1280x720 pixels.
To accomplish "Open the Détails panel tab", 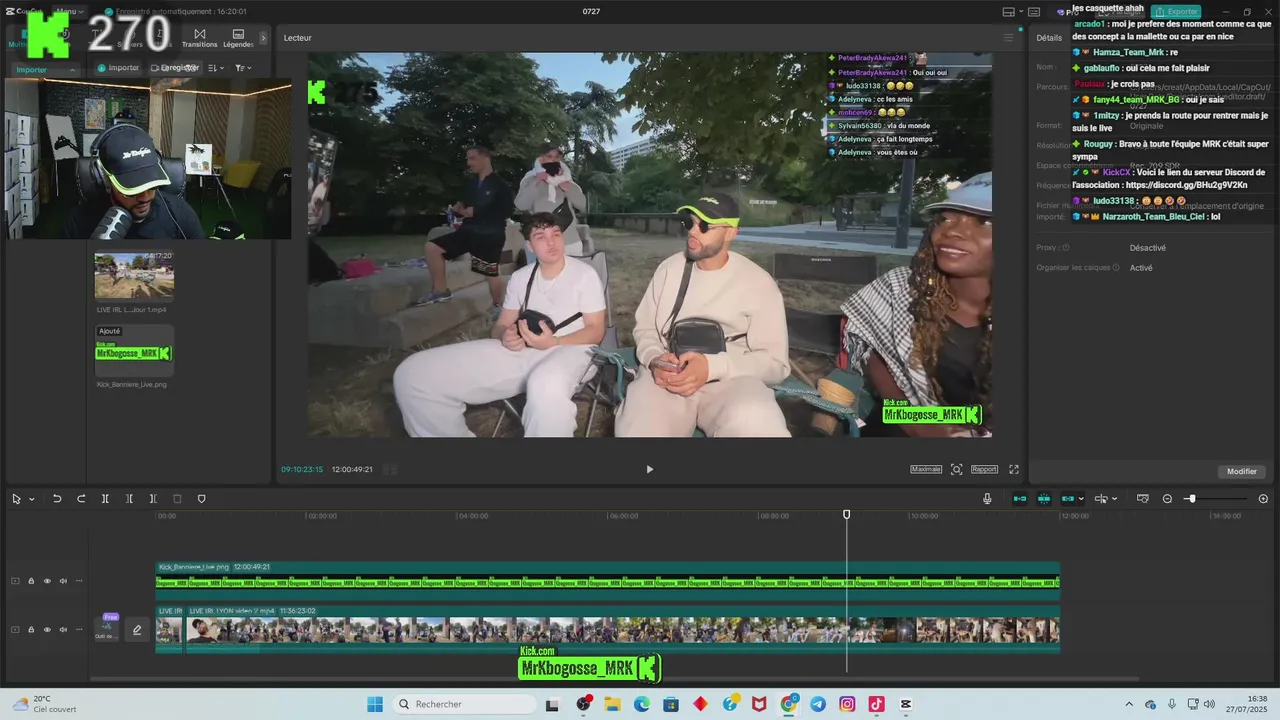I will pos(1048,38).
